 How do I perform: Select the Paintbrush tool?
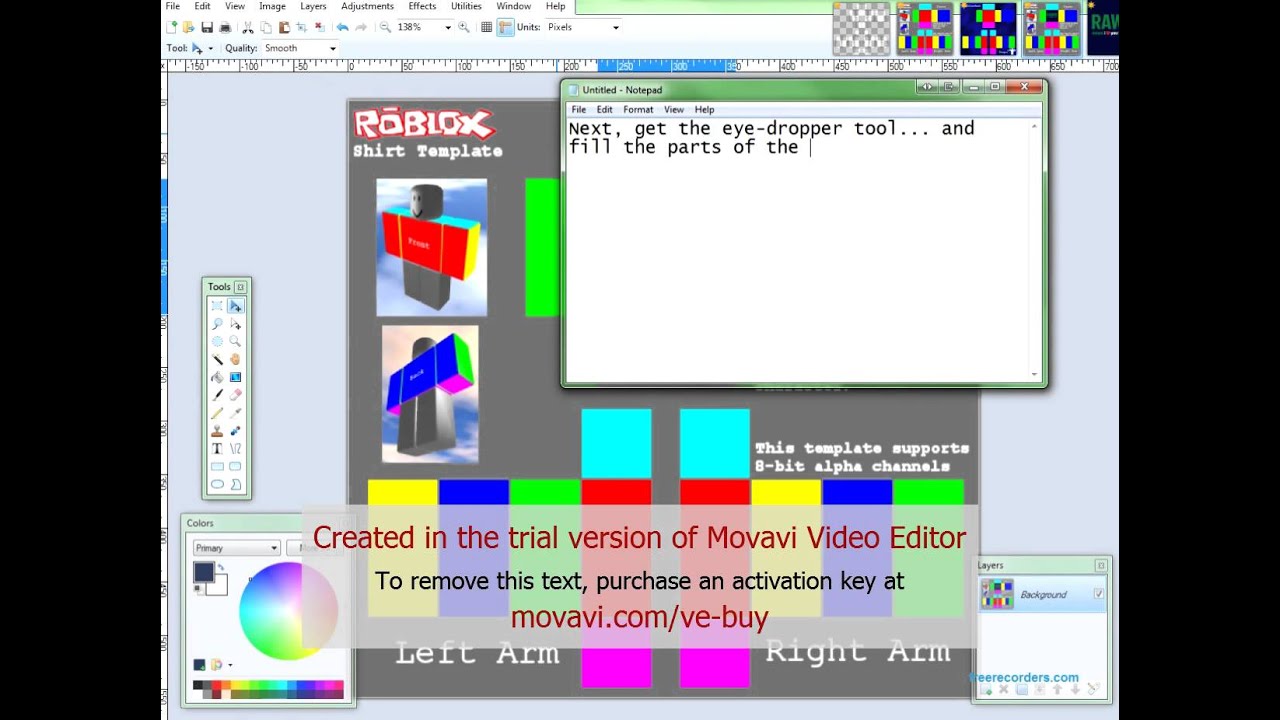(217, 395)
